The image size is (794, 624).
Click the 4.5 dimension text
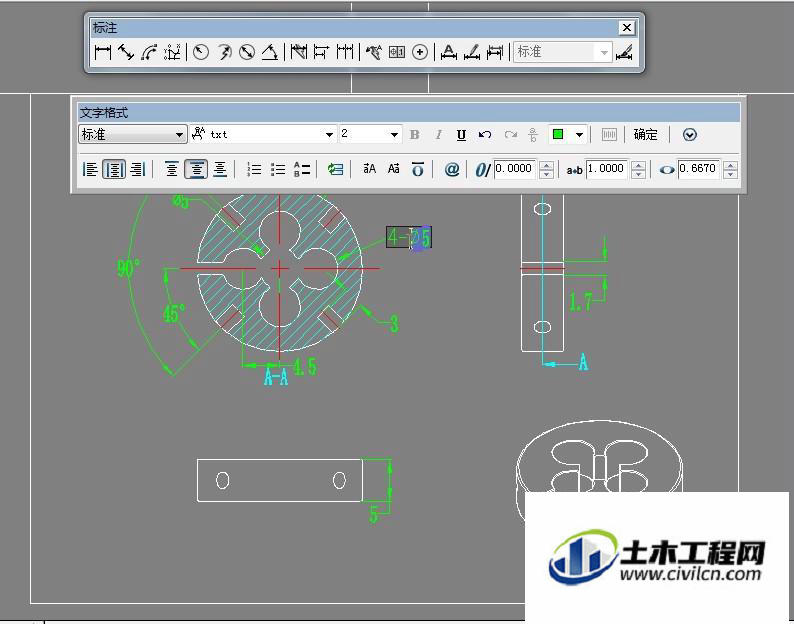(x=305, y=366)
